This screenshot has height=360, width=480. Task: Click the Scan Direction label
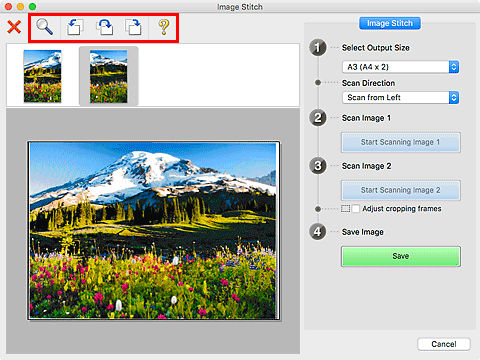point(368,83)
